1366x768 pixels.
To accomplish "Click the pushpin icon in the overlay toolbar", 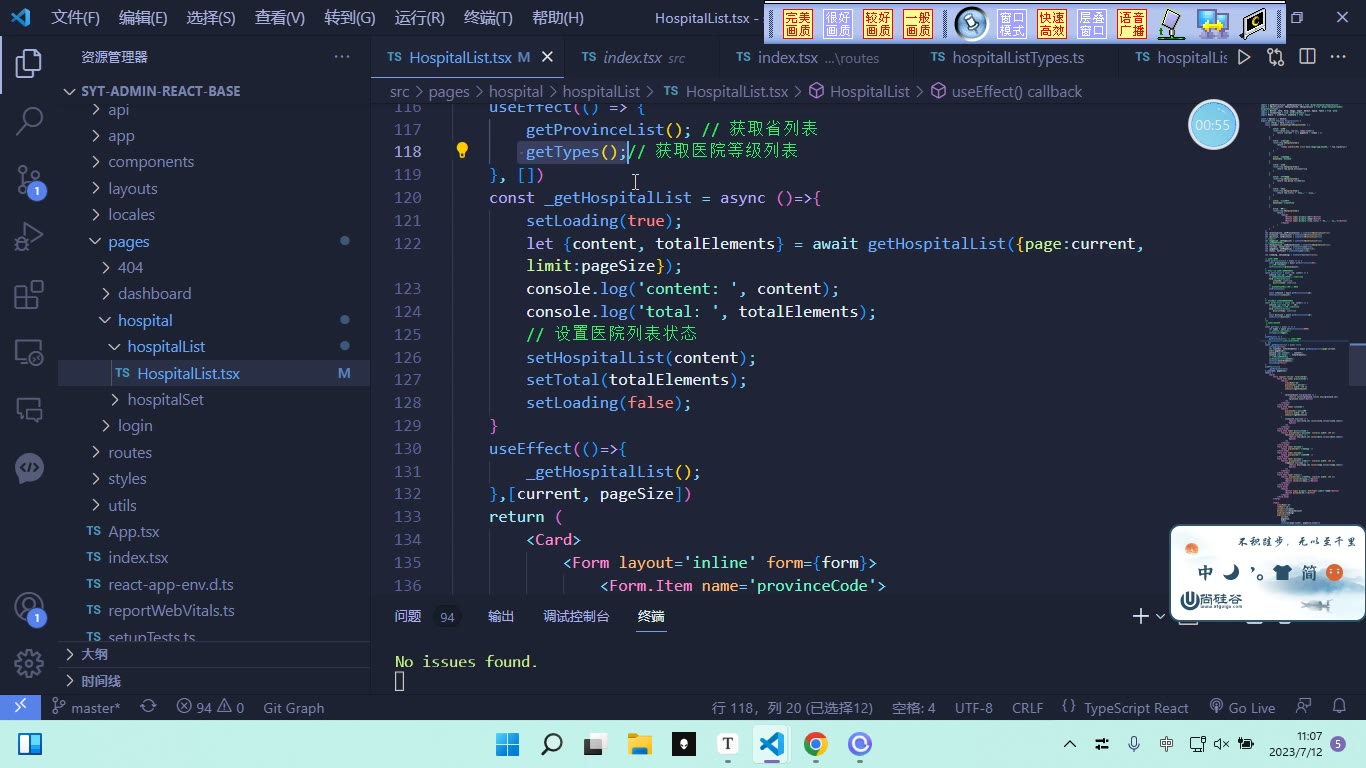I will coord(970,24).
